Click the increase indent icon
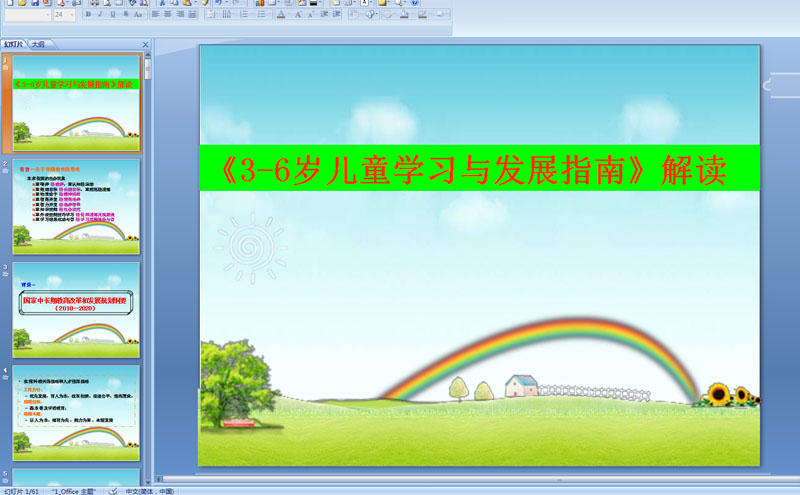 tap(337, 14)
